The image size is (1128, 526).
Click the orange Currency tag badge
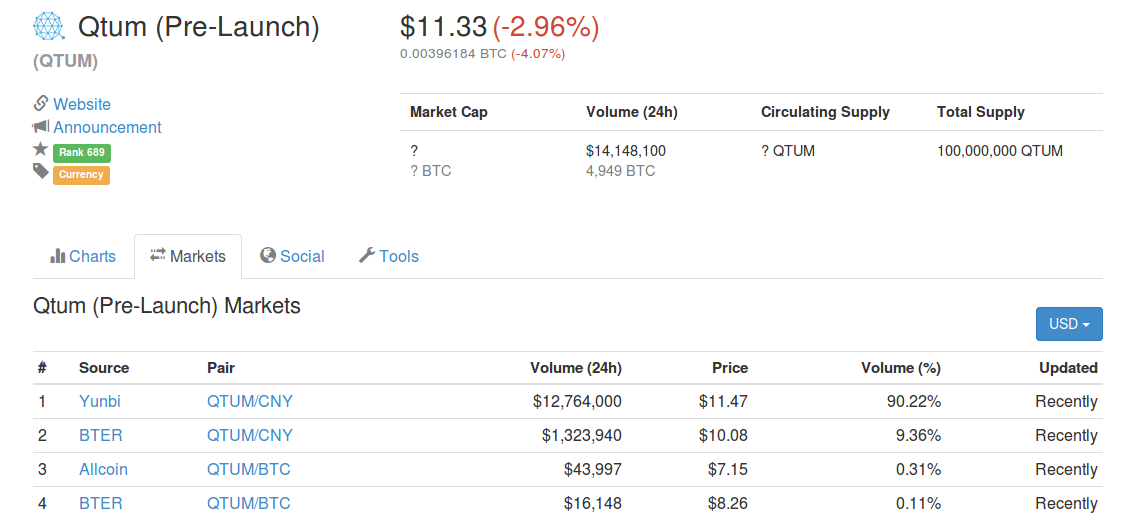pyautogui.click(x=81, y=175)
